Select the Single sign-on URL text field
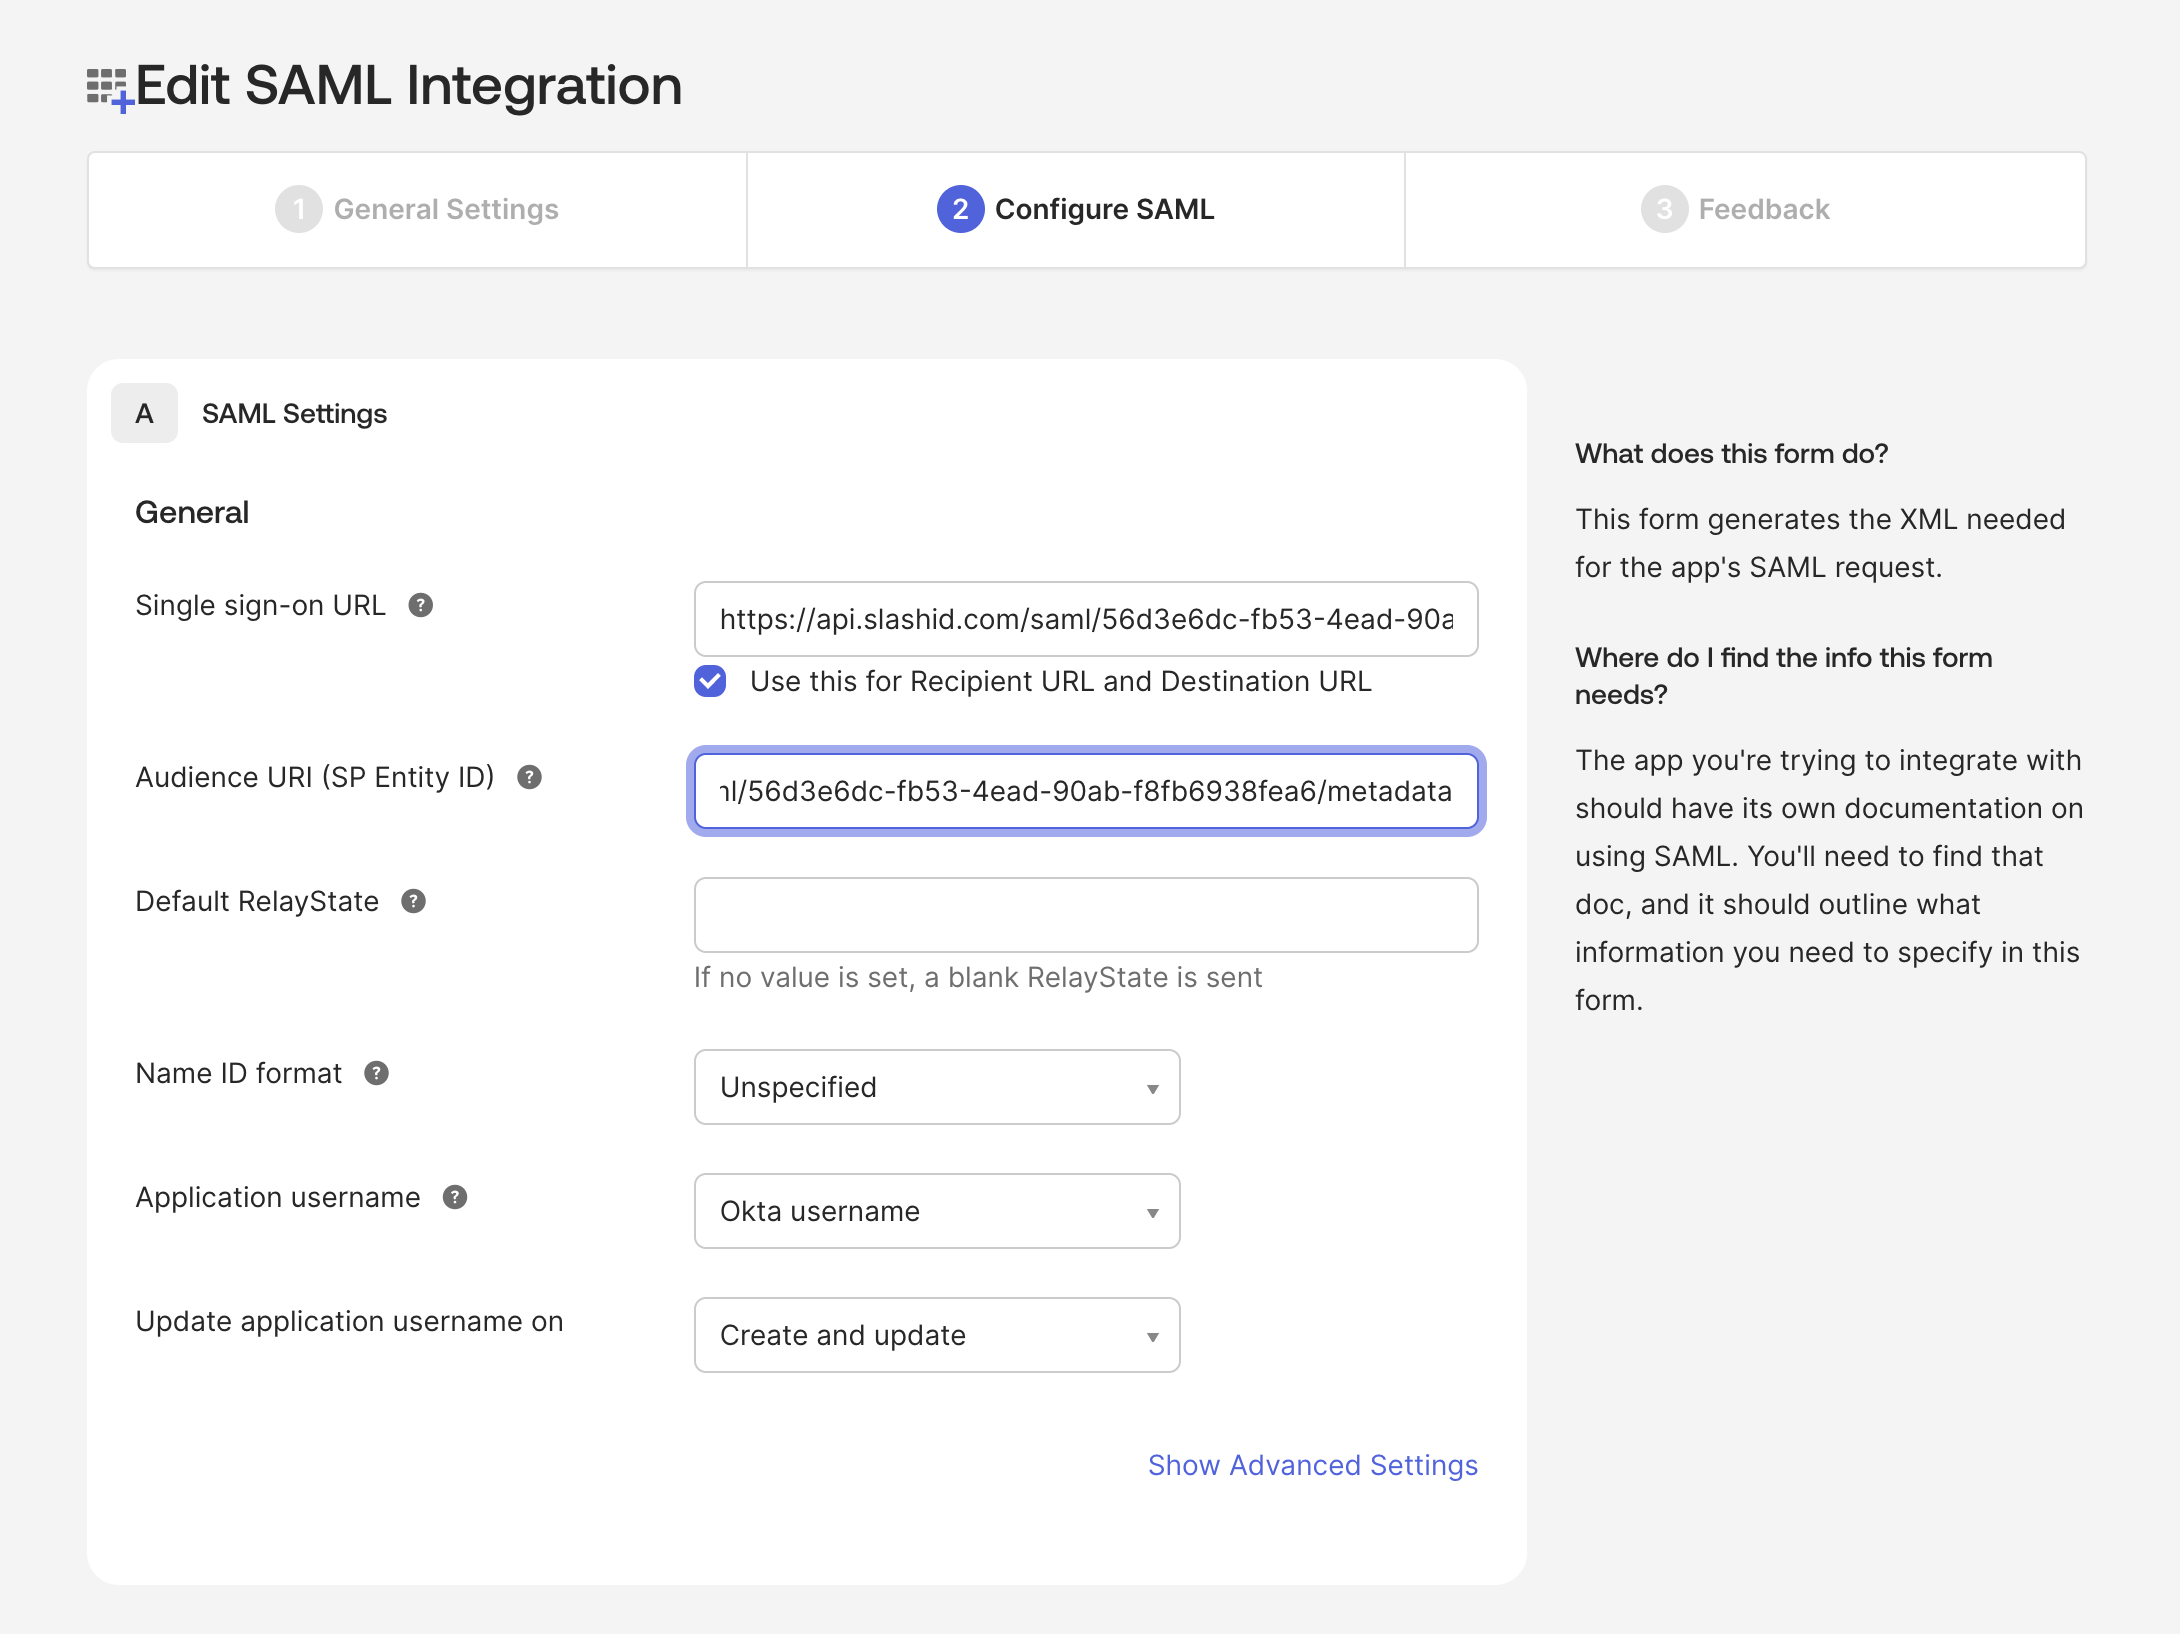This screenshot has height=1634, width=2180. pyautogui.click(x=1085, y=619)
